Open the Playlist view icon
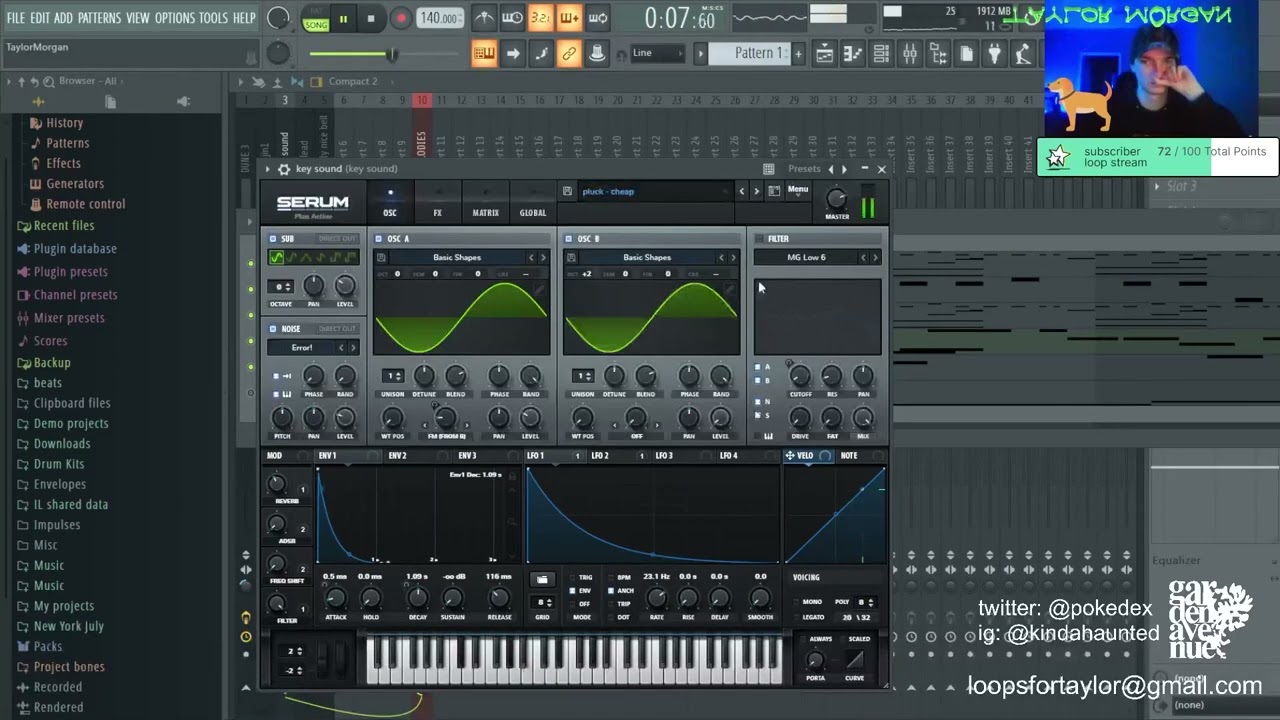Image resolution: width=1280 pixels, height=720 pixels. (x=825, y=53)
